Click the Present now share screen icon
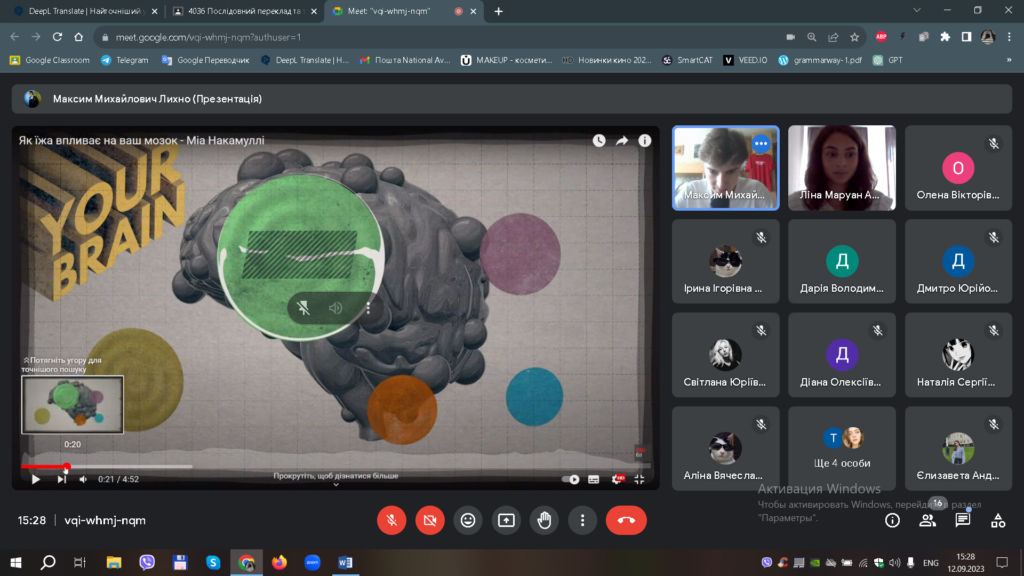 tap(506, 520)
